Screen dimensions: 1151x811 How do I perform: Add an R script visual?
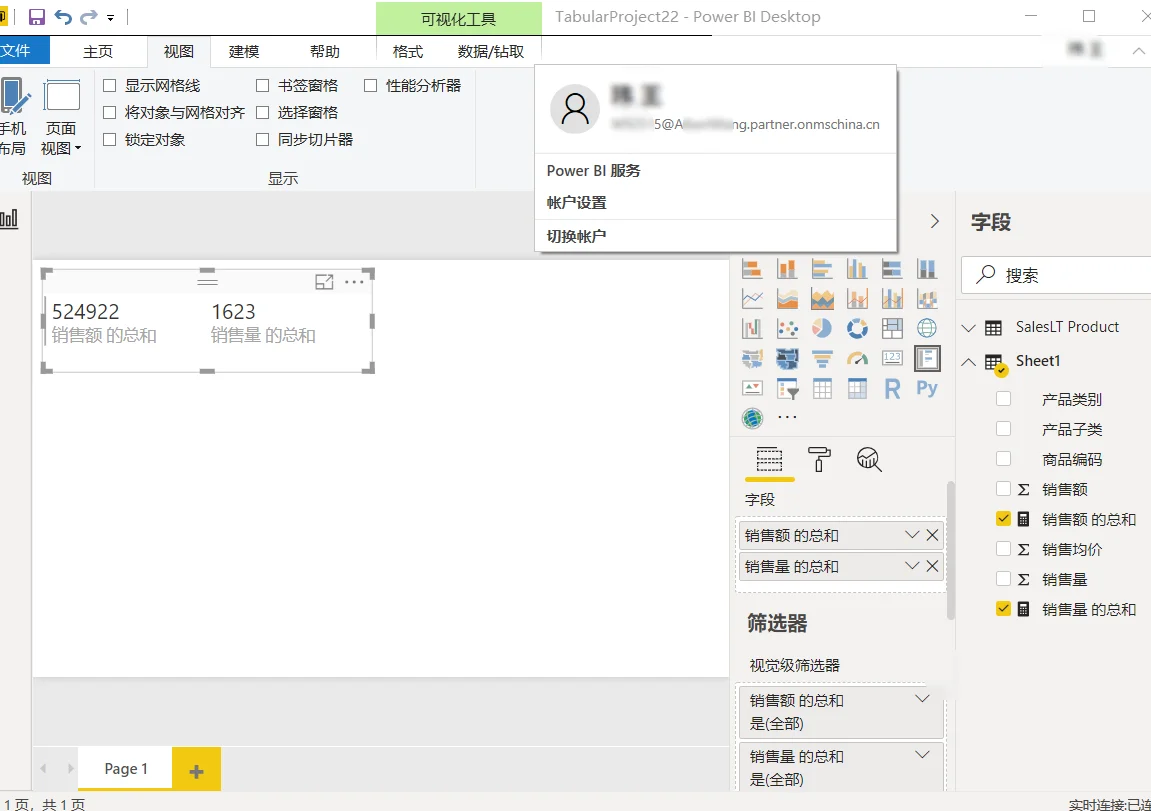(x=892, y=388)
